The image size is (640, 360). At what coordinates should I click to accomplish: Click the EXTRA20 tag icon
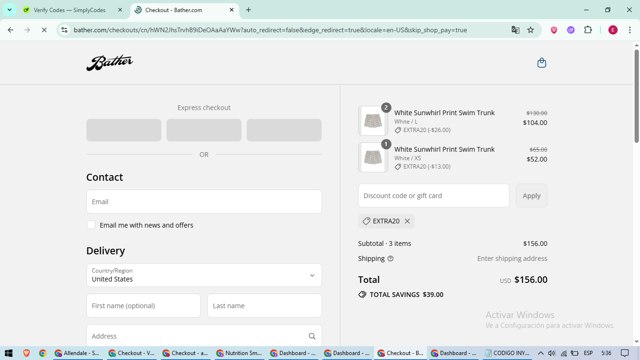(x=366, y=221)
